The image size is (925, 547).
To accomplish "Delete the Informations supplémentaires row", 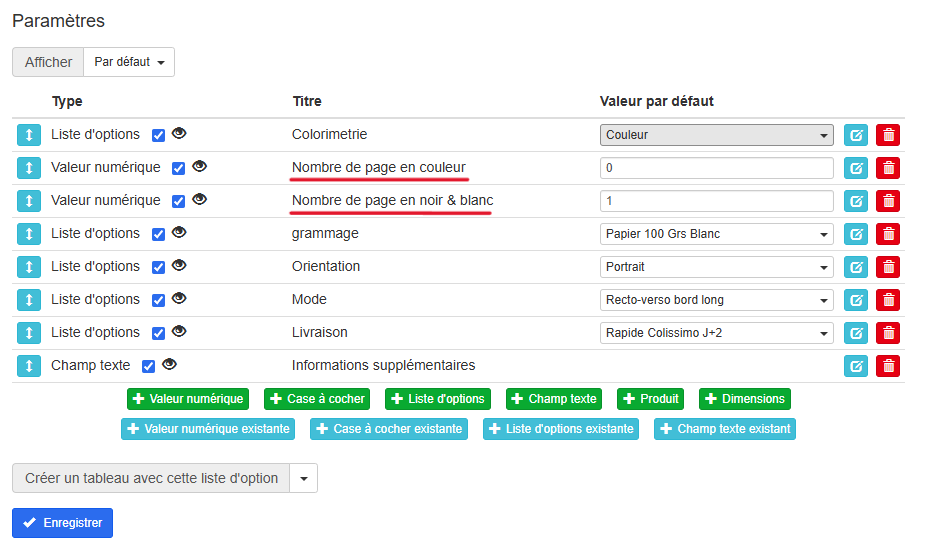I will pos(888,366).
